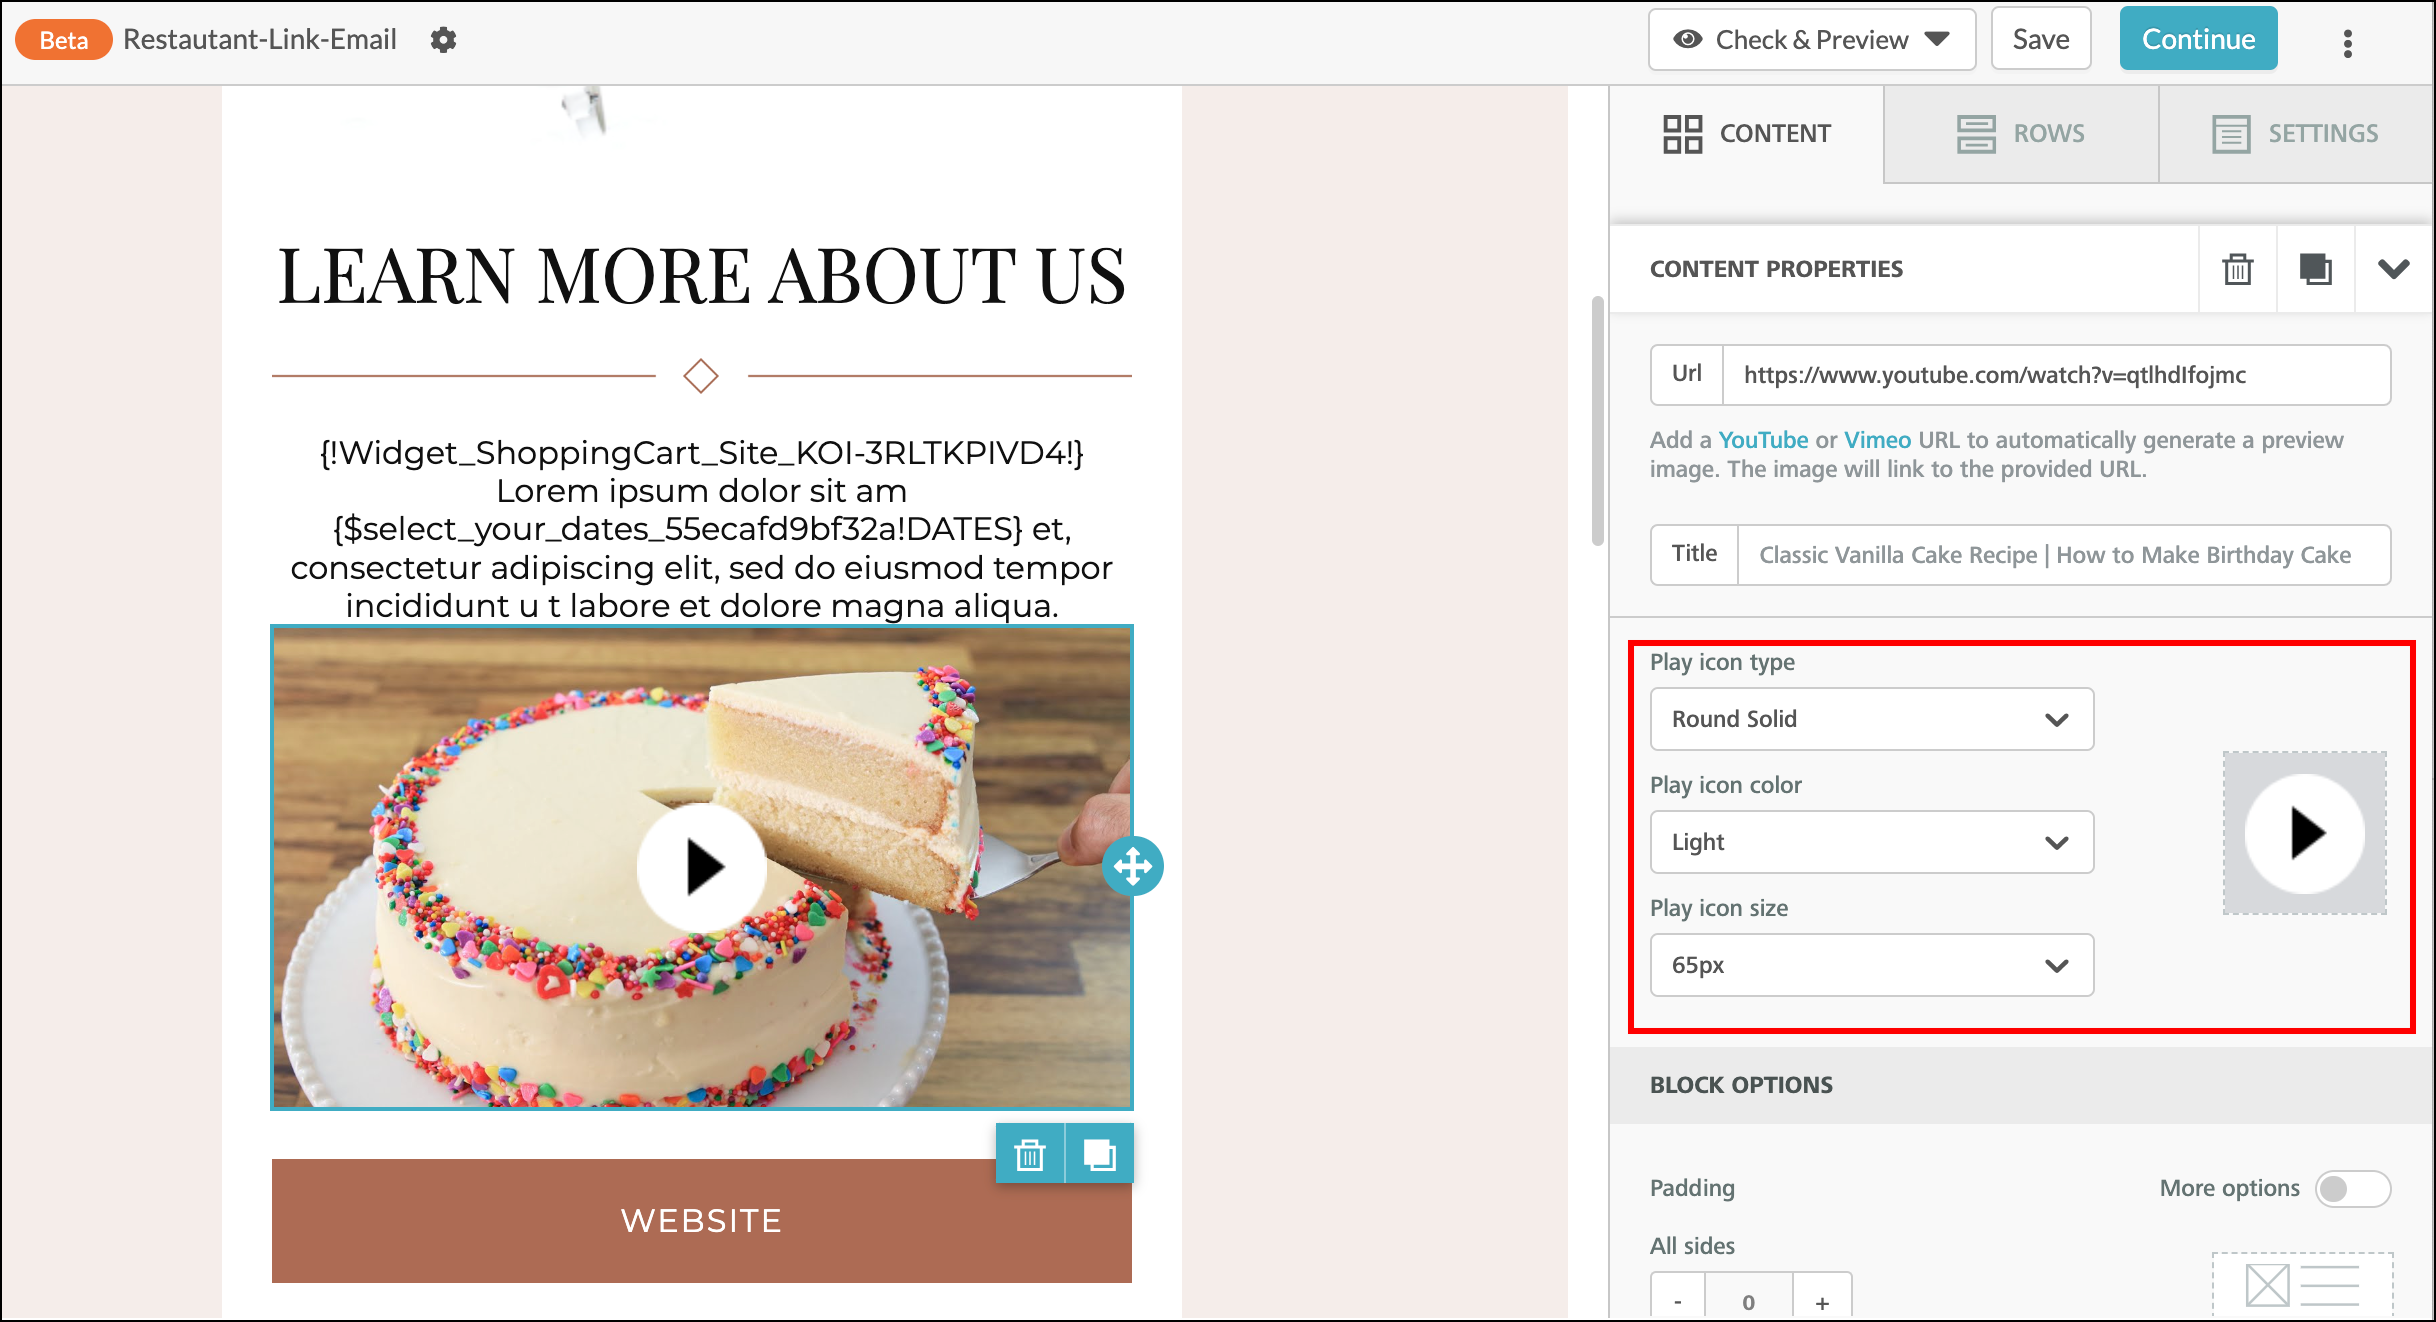Open the Play icon type dropdown
Image resolution: width=2436 pixels, height=1322 pixels.
tap(1871, 719)
